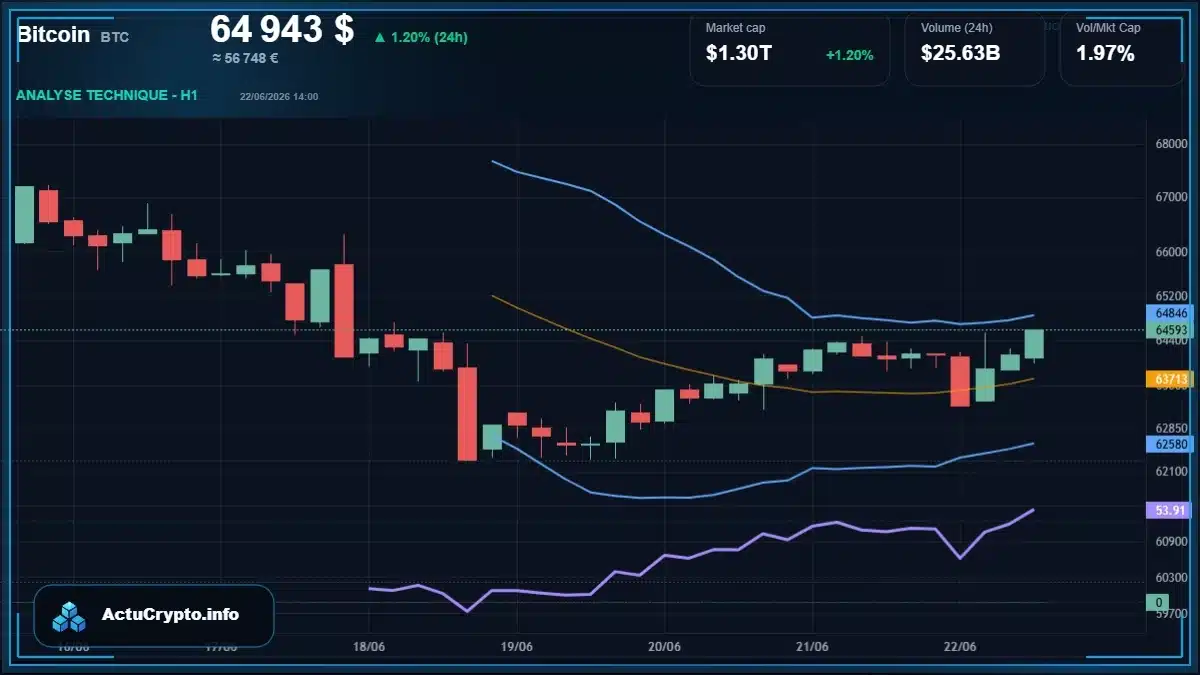Click the 64 943 $ price
Screen dimensions: 1200x675
click(282, 29)
